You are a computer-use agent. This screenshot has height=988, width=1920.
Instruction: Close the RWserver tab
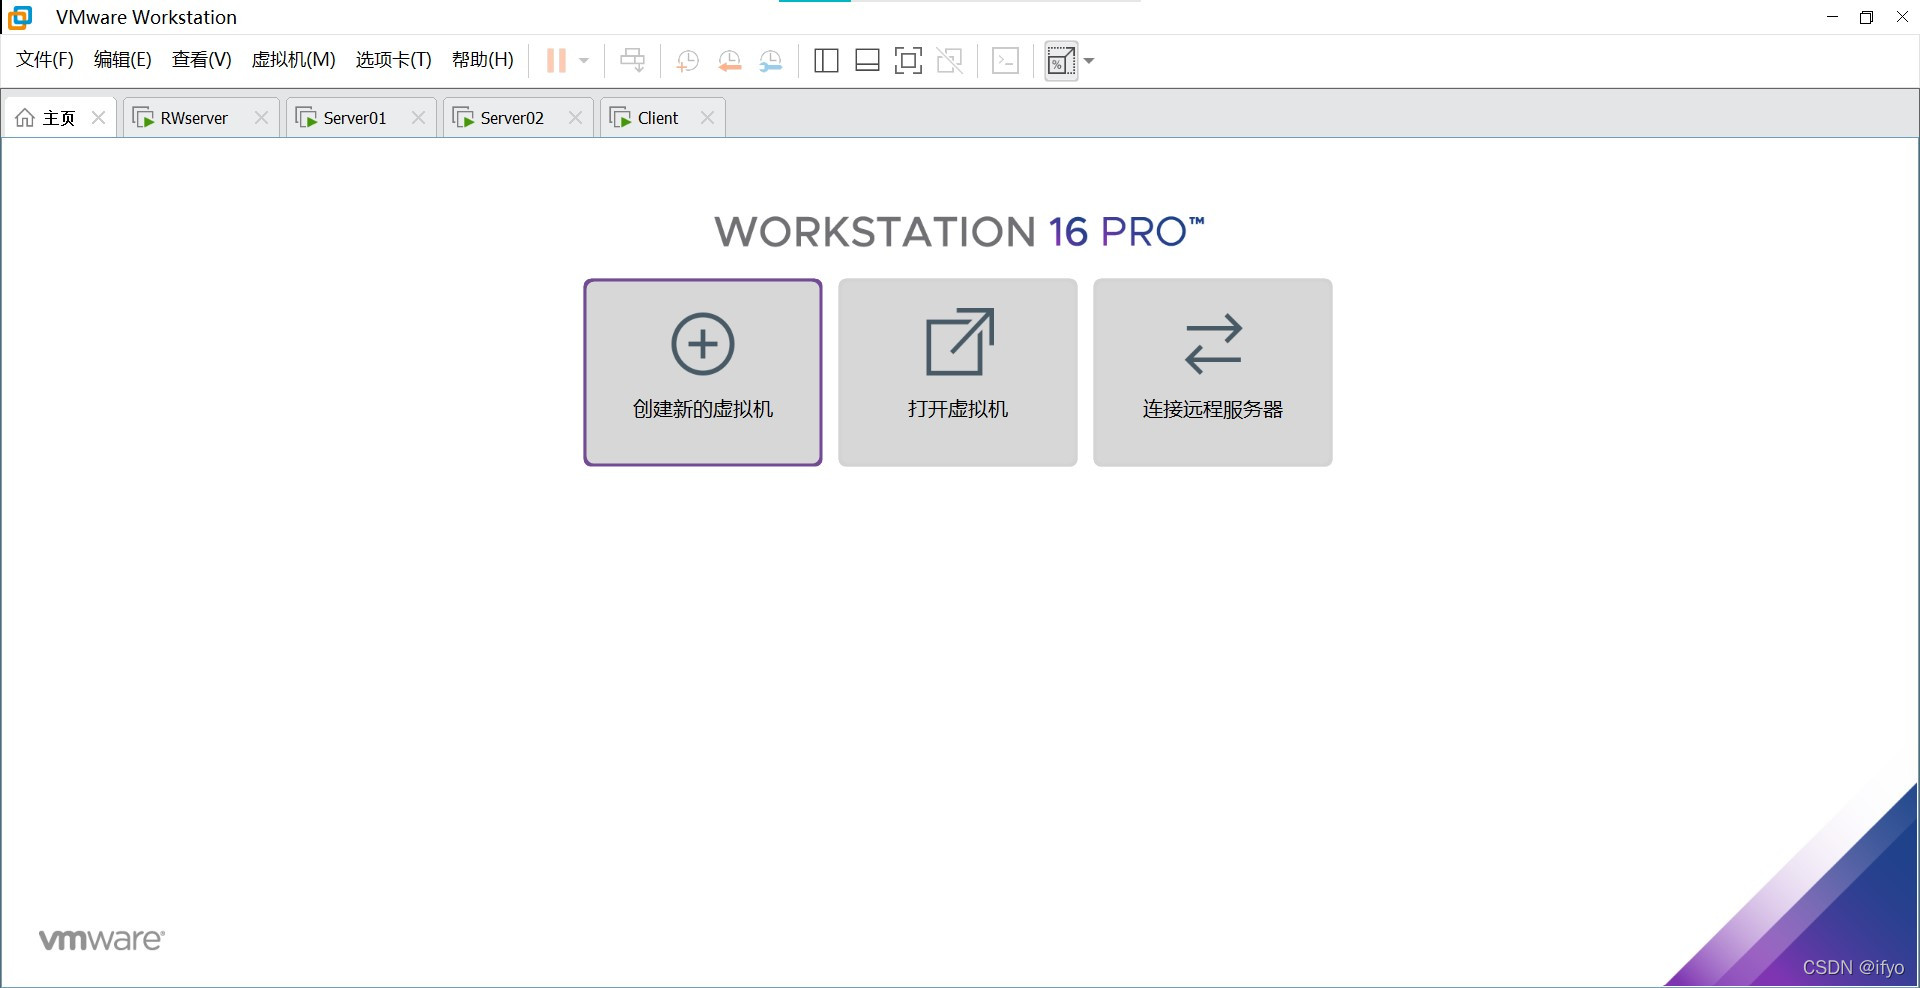pos(261,118)
